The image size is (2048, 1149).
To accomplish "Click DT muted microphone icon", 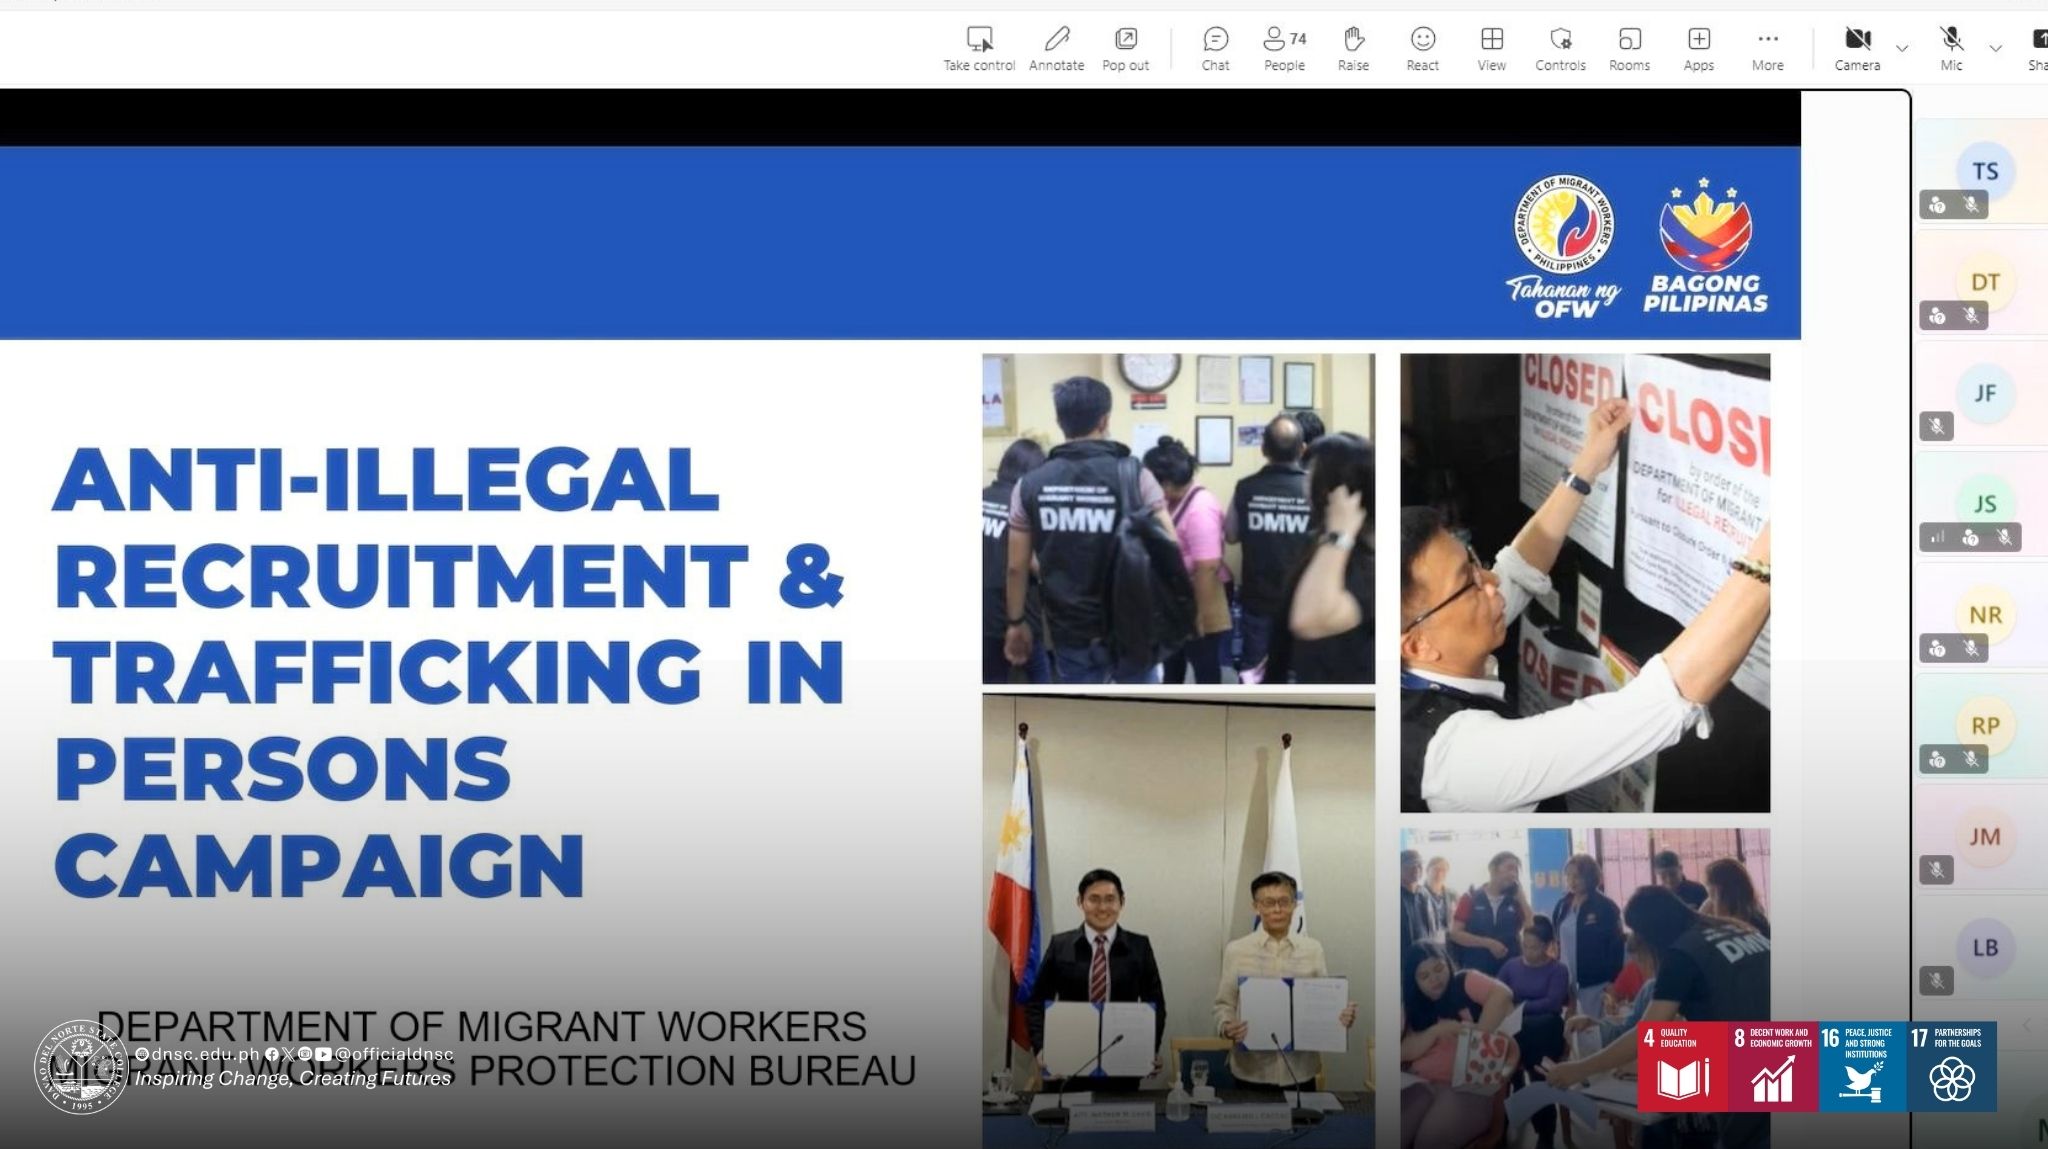I will pyautogui.click(x=1971, y=316).
